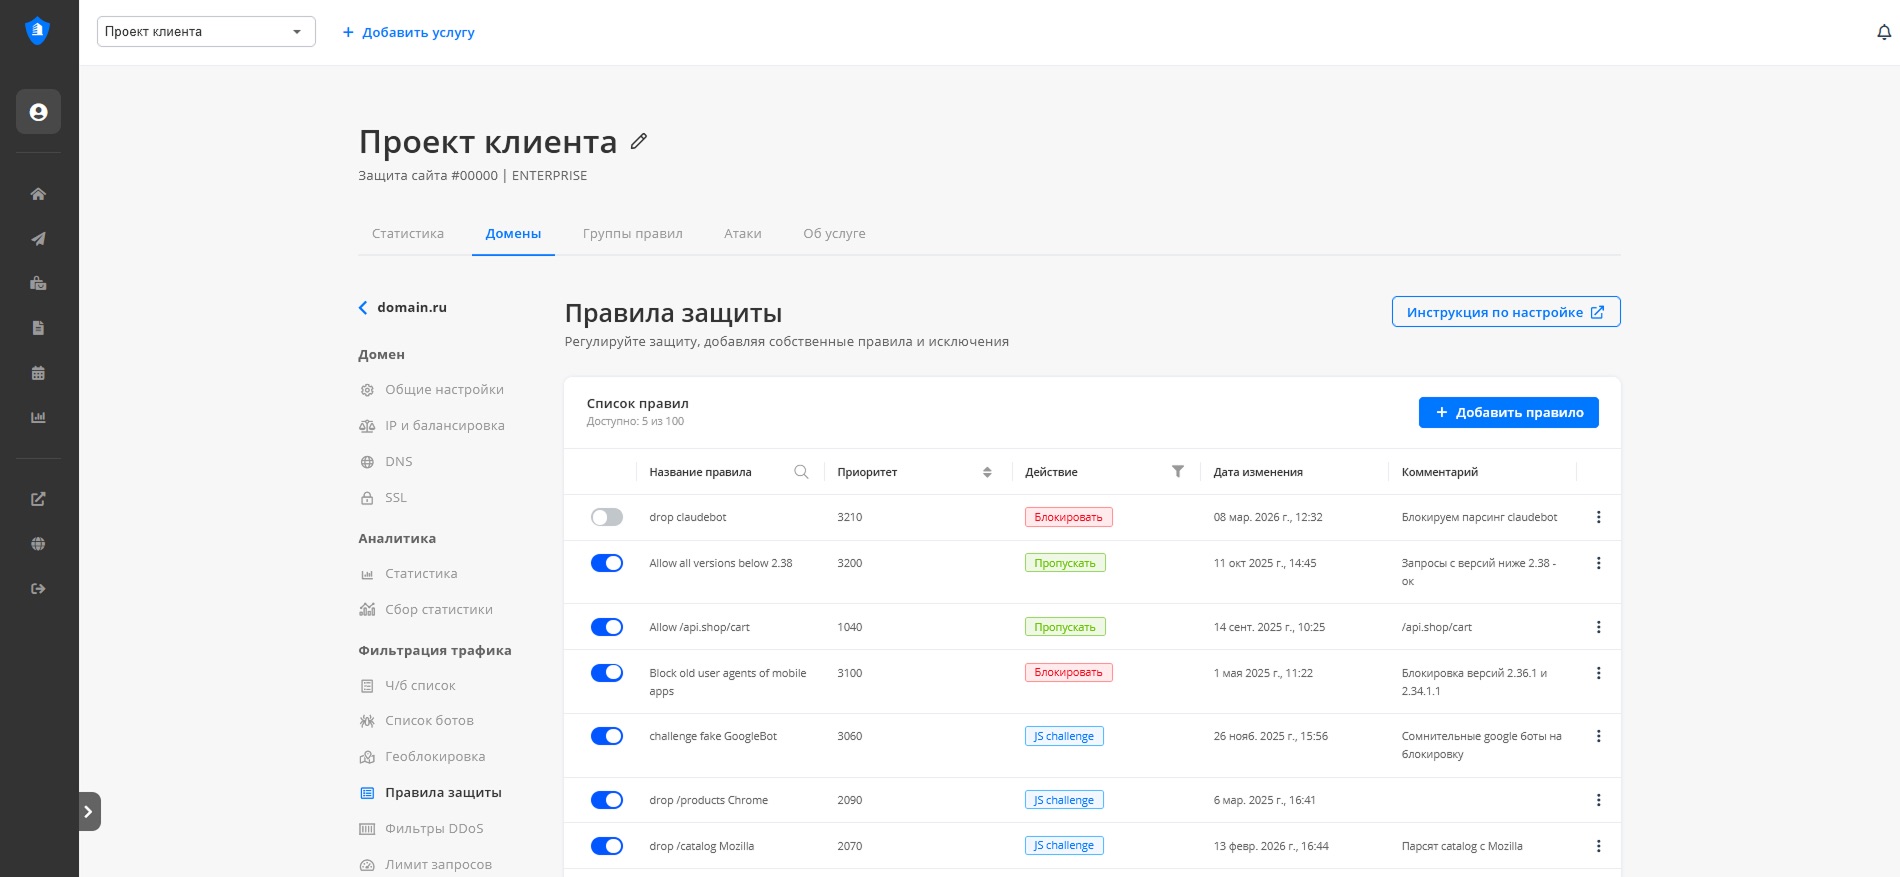This screenshot has width=1900, height=877.
Task: Open options menu for drop /catalog Mozilla rule
Action: pyautogui.click(x=1598, y=846)
